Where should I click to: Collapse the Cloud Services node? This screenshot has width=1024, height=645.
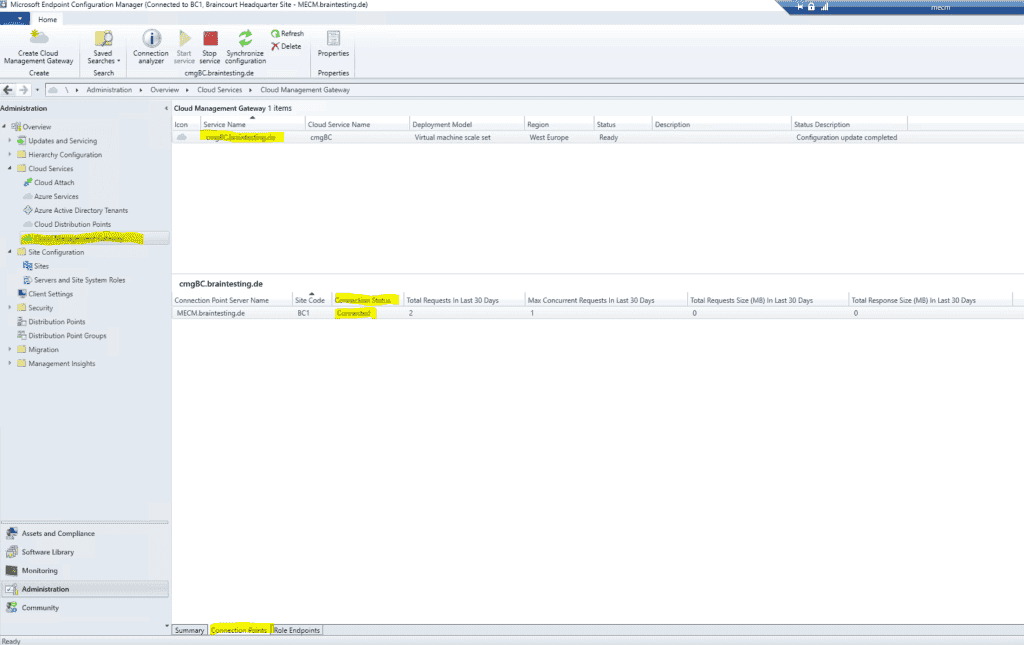point(10,168)
